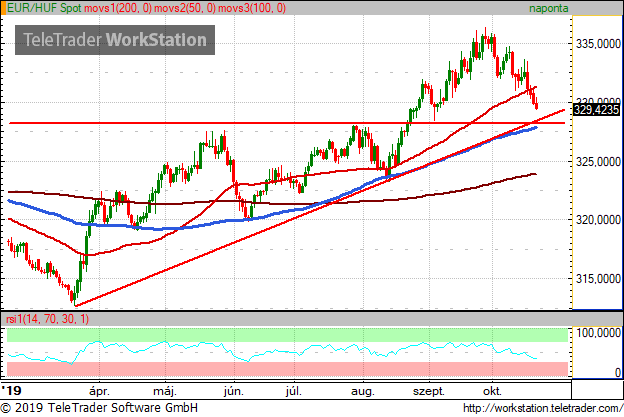Click the green overbought RSI band
624x417 pixels.
point(287,335)
